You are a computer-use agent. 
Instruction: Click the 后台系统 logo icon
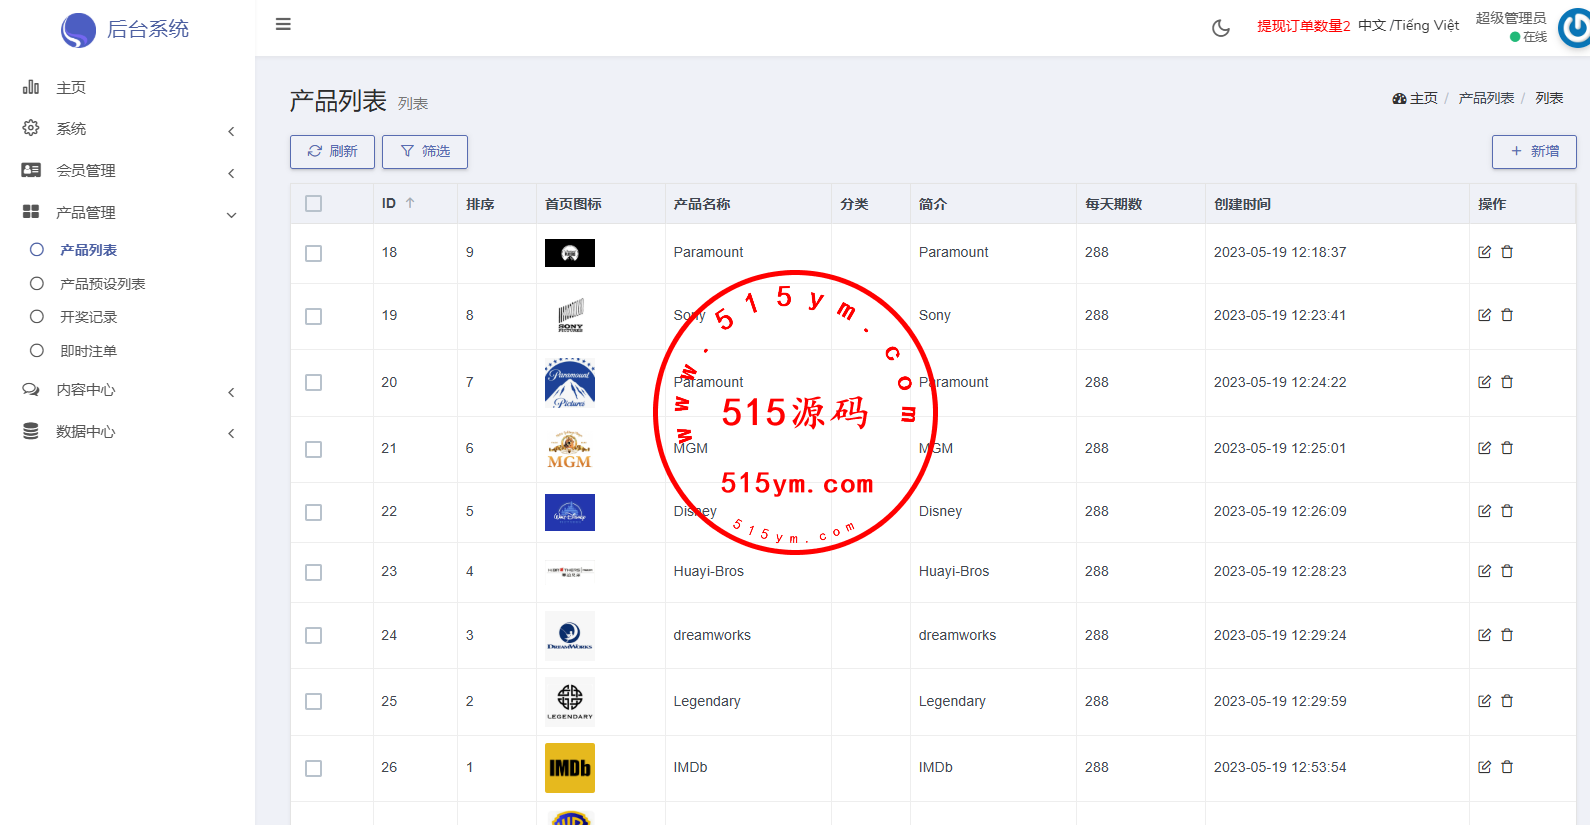(78, 30)
